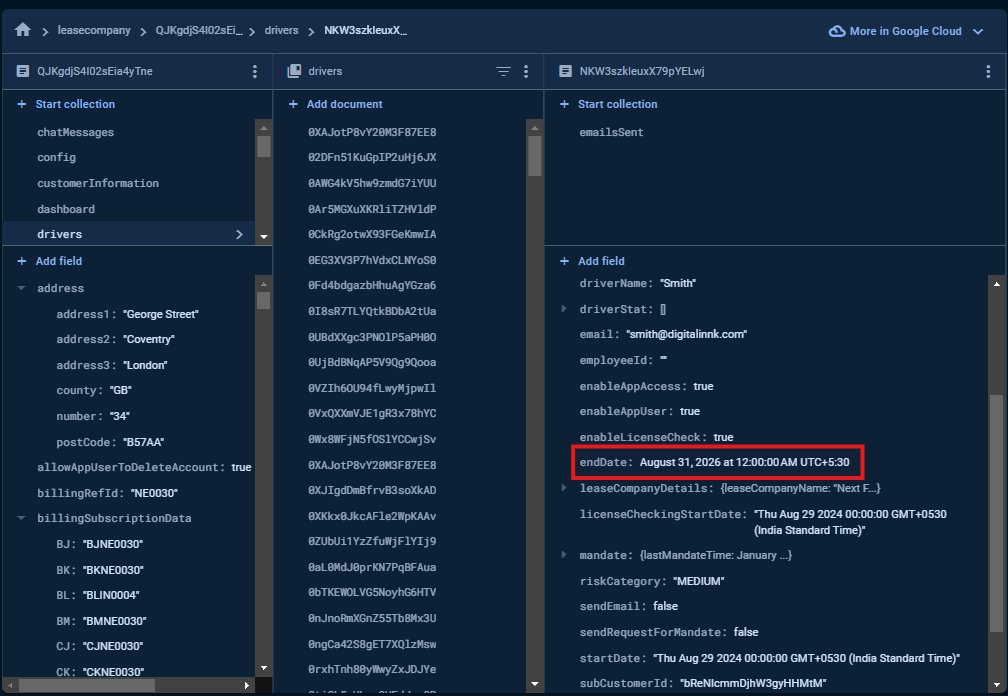Viewport: 1008px width, 696px height.
Task: Collapse the billingSubscriptionData map
Action: pyautogui.click(x=21, y=518)
